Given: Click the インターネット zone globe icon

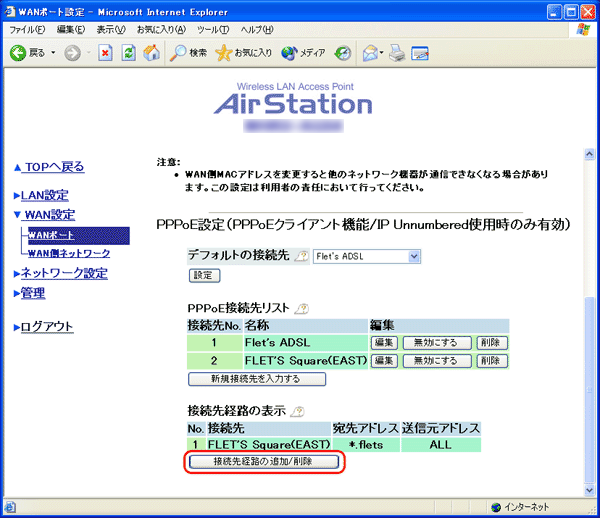Looking at the screenshot, I should (x=496, y=507).
